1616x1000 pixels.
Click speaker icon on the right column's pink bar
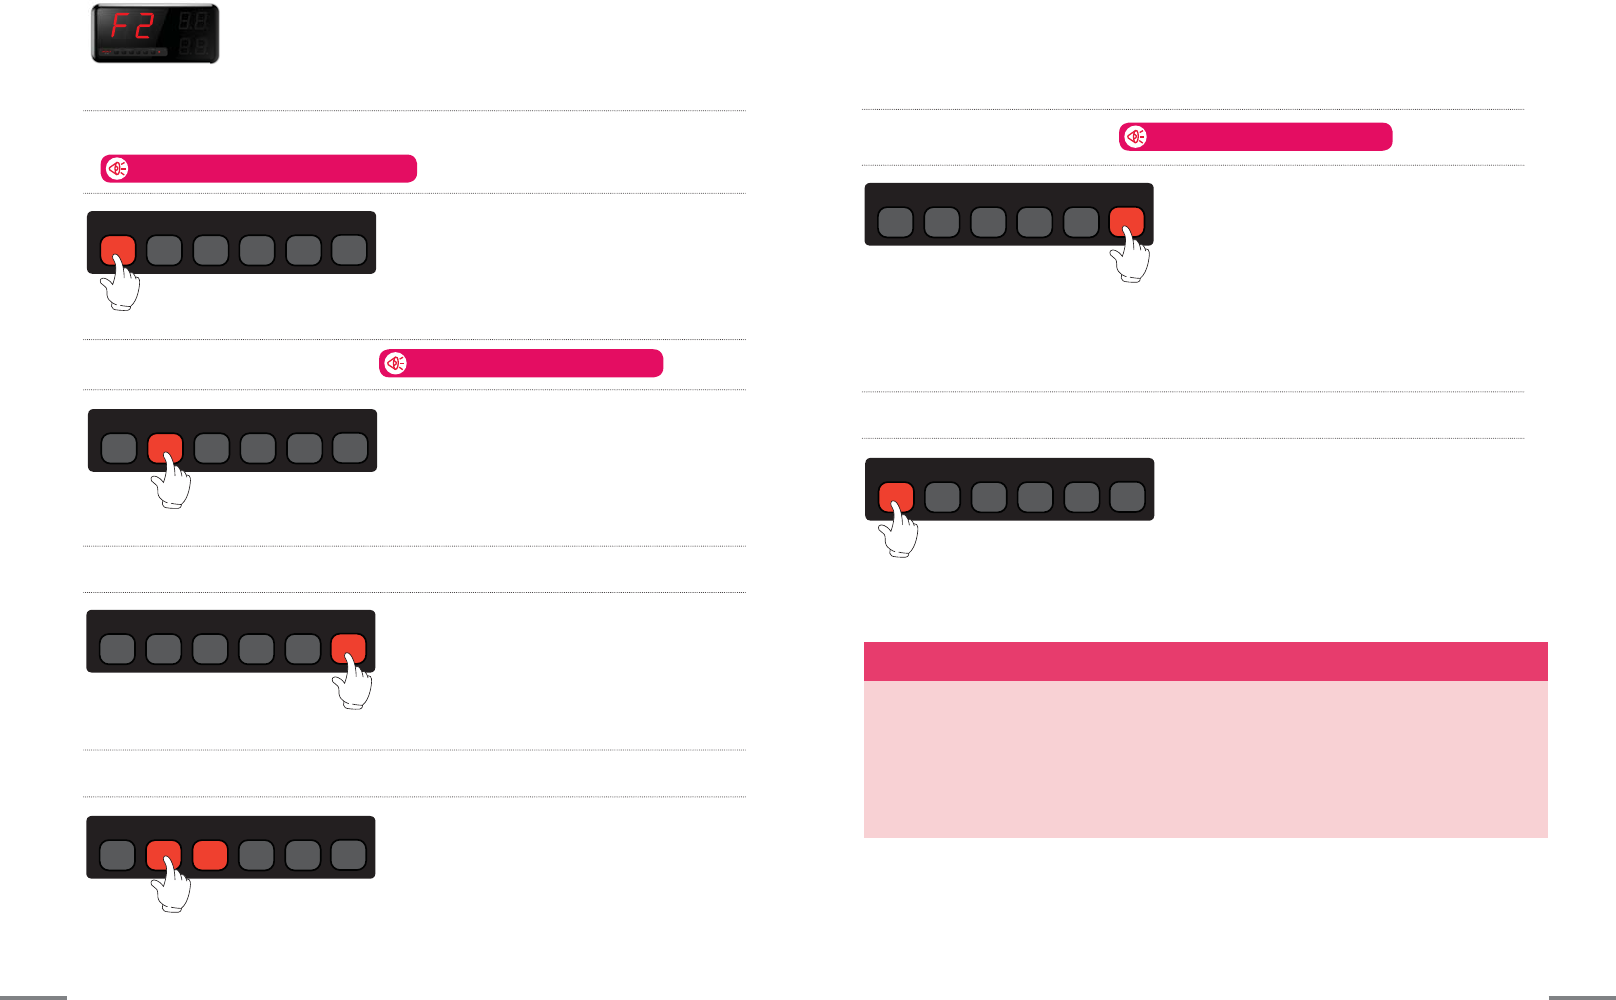1135,137
